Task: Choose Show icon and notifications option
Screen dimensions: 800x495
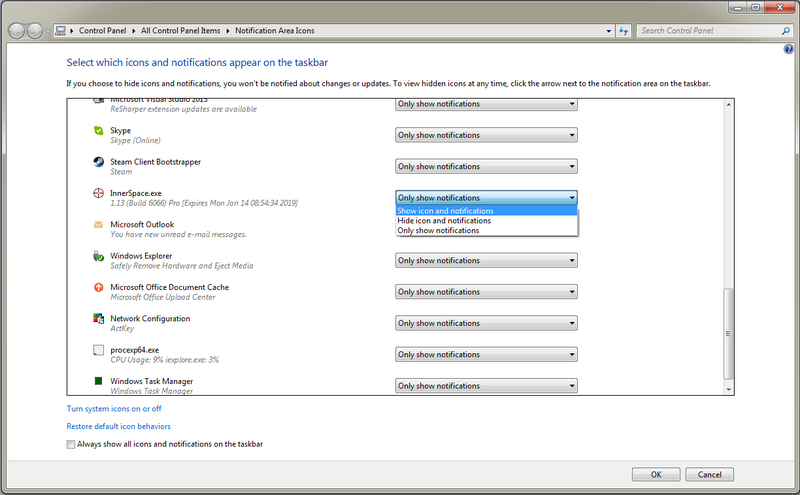Action: click(x=486, y=211)
